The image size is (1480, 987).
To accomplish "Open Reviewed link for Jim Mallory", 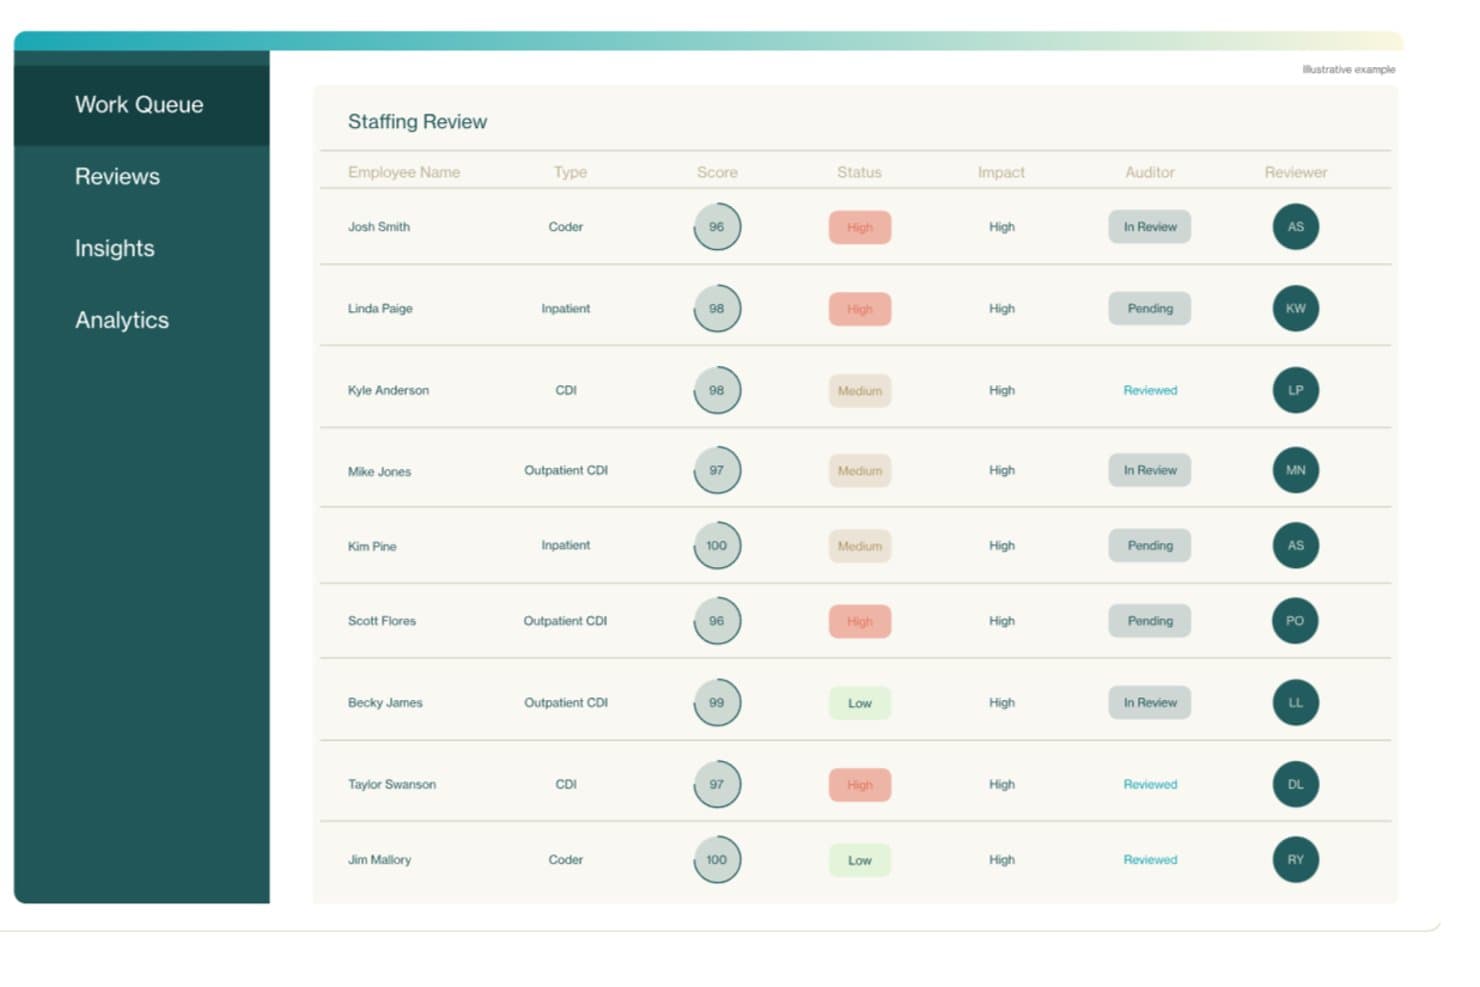I will (1150, 860).
